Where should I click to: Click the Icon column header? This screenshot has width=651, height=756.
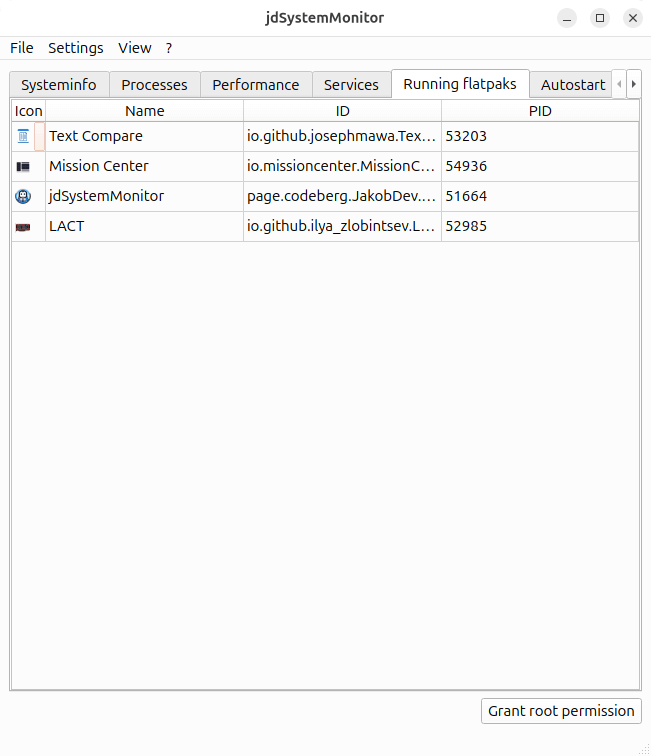(x=28, y=111)
